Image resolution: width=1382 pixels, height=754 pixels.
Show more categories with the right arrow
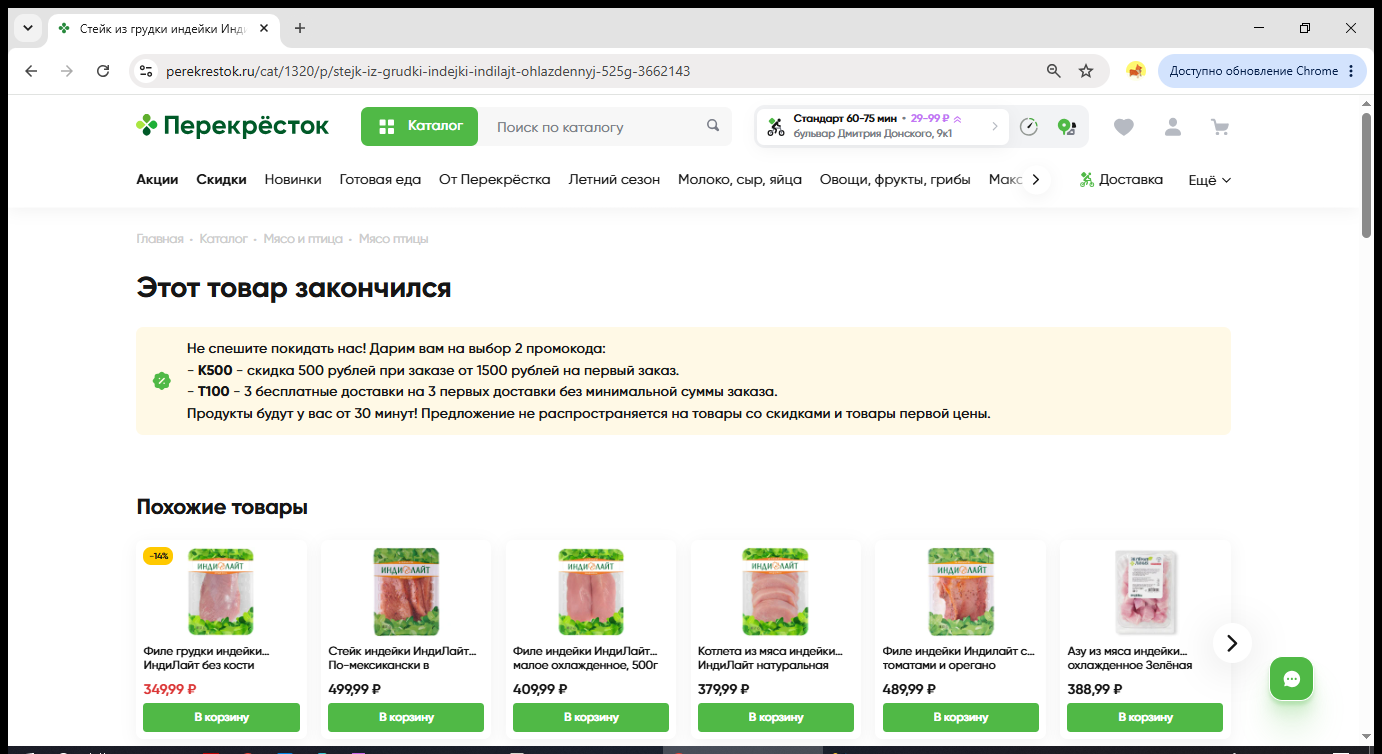click(x=1036, y=180)
